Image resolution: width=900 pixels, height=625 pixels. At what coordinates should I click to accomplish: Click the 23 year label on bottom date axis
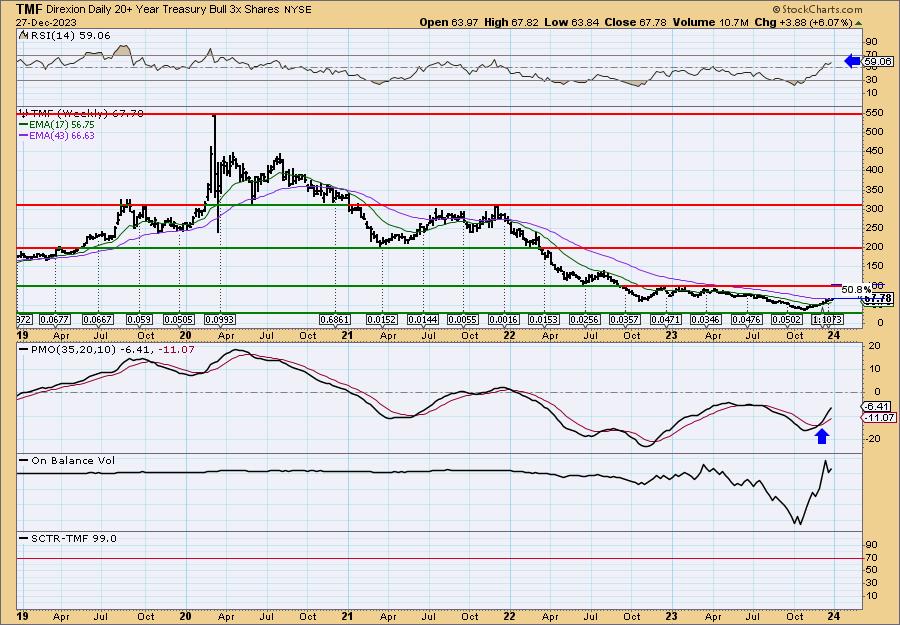[x=671, y=616]
